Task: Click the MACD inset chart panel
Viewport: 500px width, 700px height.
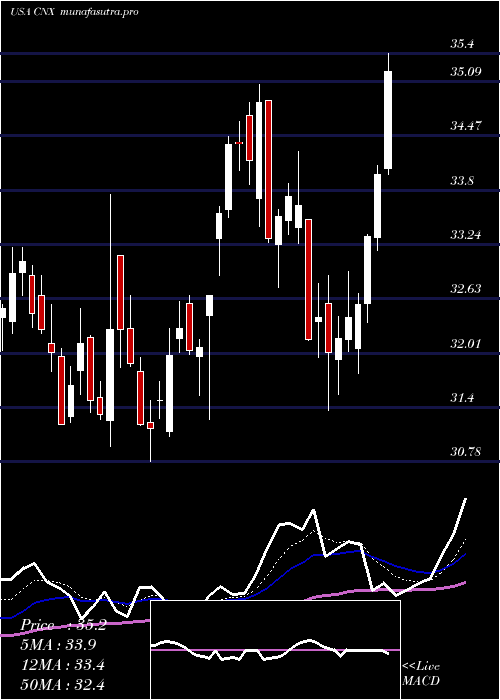Action: (x=275, y=650)
